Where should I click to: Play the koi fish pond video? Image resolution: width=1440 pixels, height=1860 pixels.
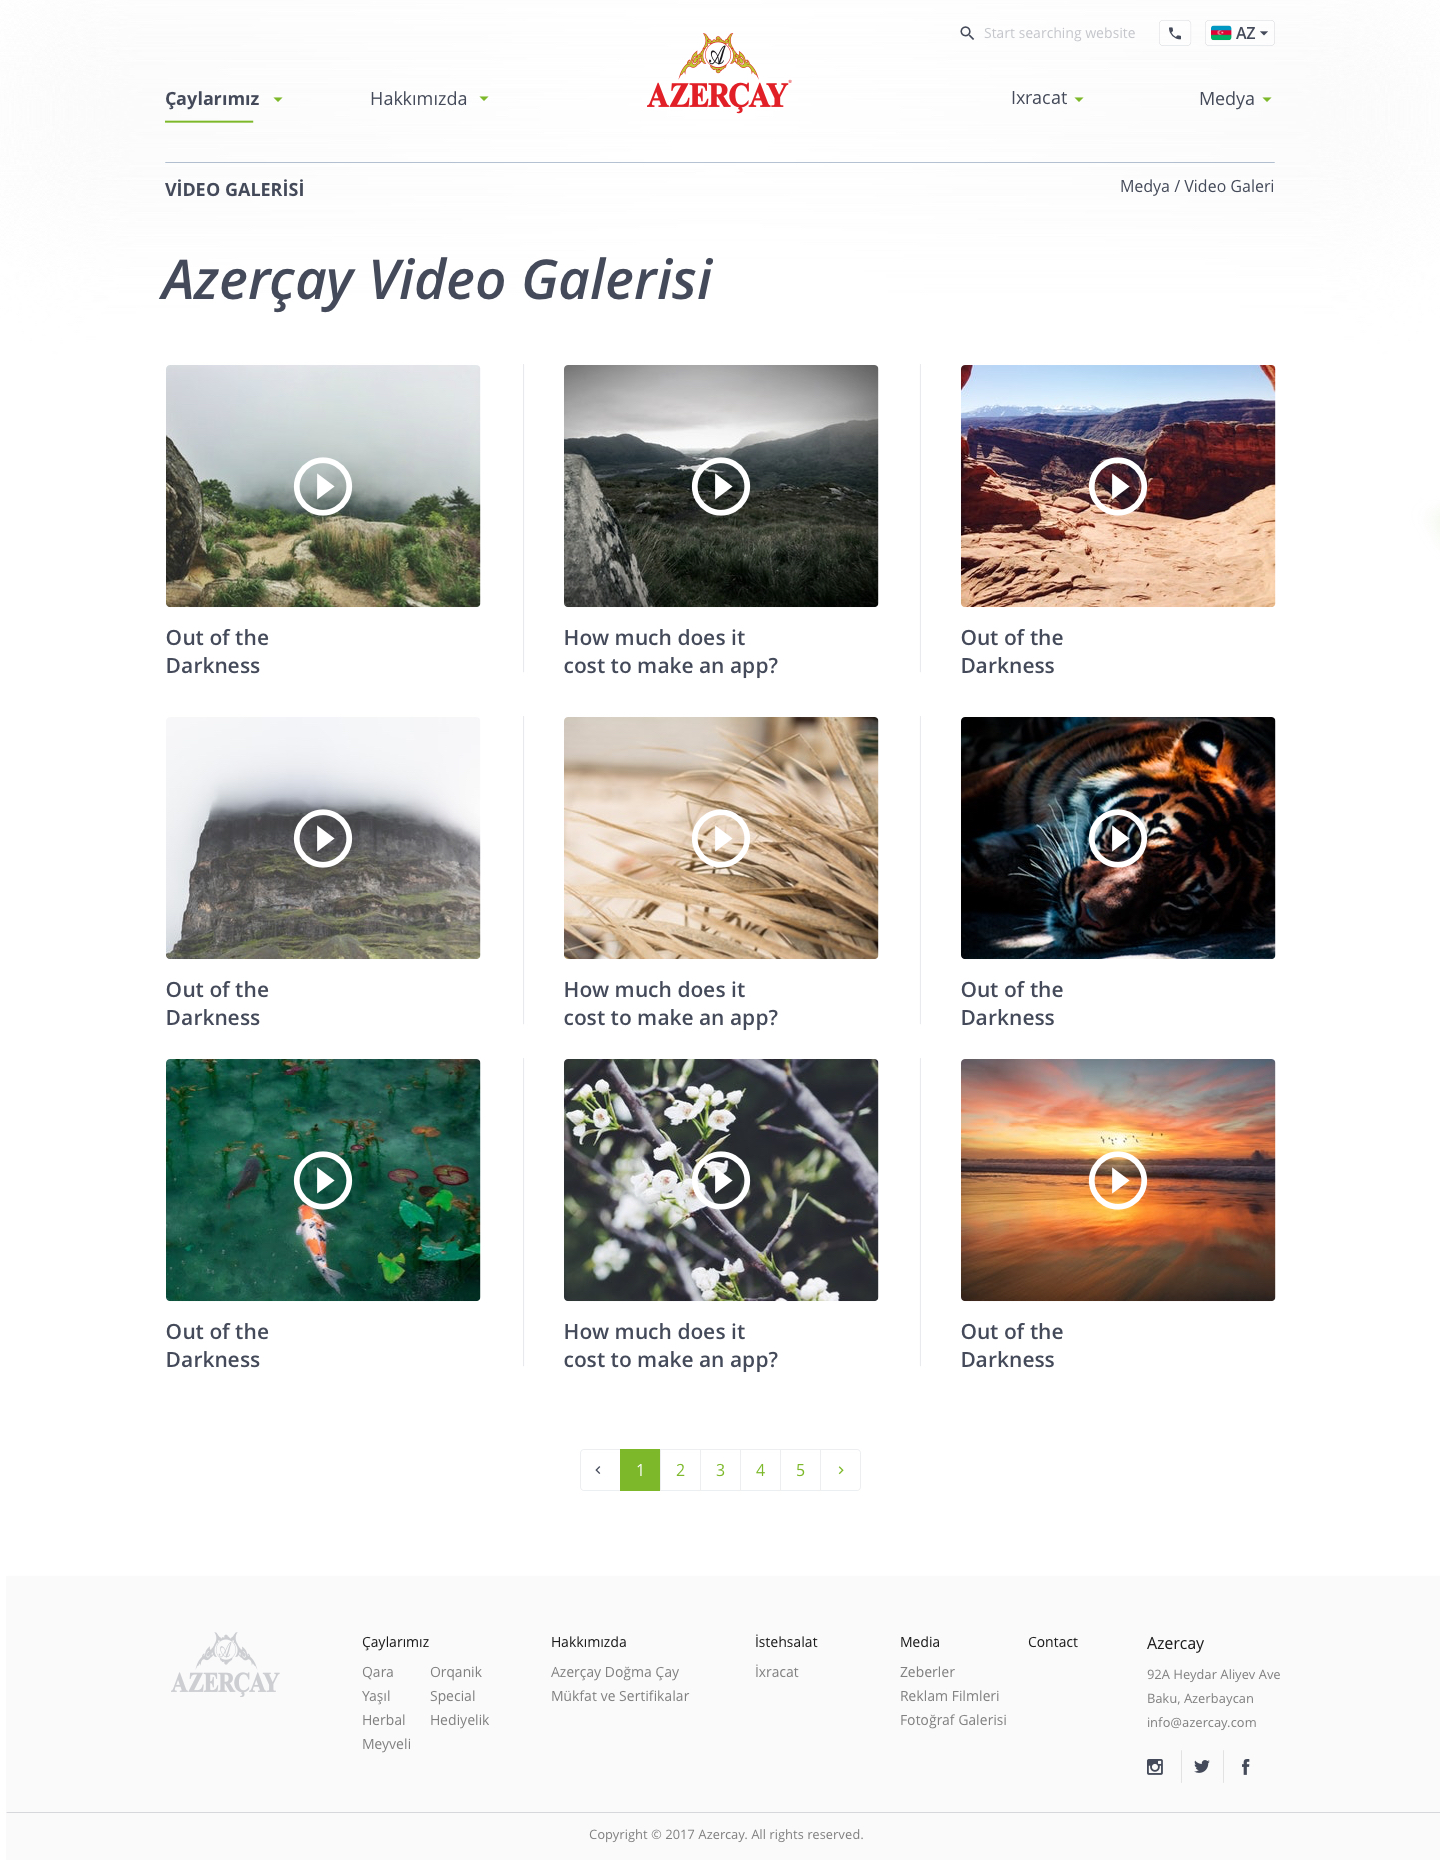coord(323,1180)
